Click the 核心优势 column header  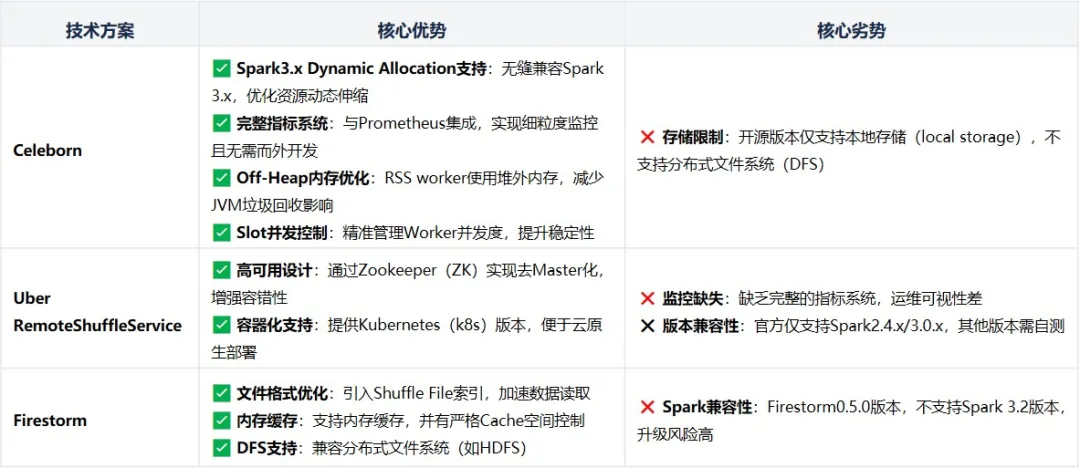pyautogui.click(x=411, y=32)
